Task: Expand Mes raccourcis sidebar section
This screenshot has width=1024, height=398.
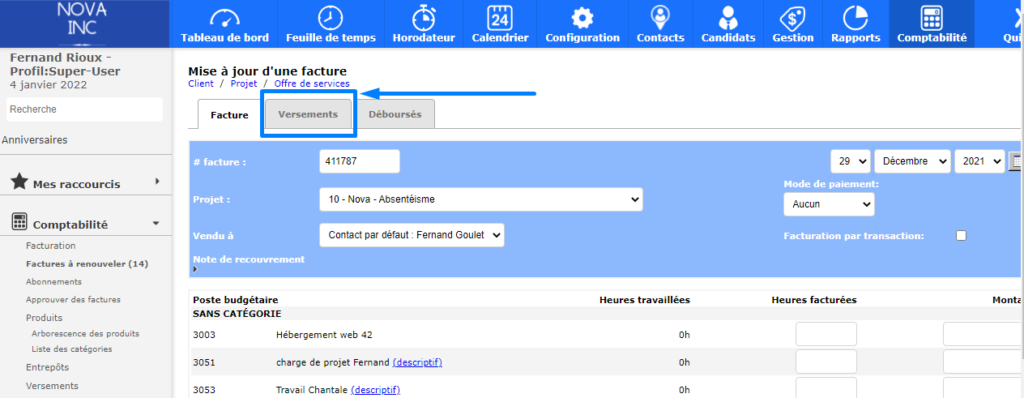Action: point(157,181)
